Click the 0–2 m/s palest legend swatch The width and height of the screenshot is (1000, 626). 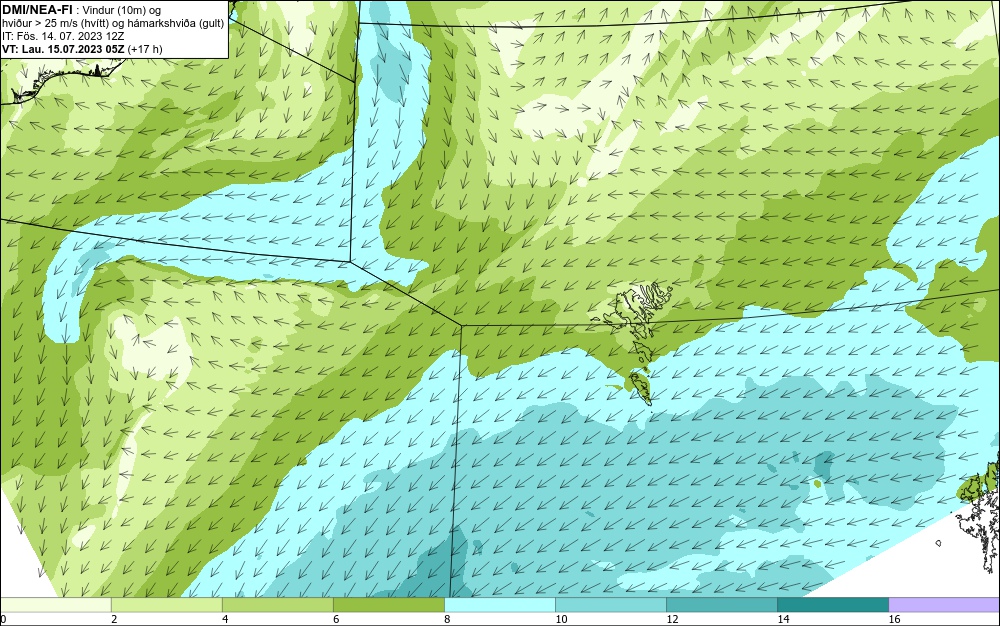point(55,605)
